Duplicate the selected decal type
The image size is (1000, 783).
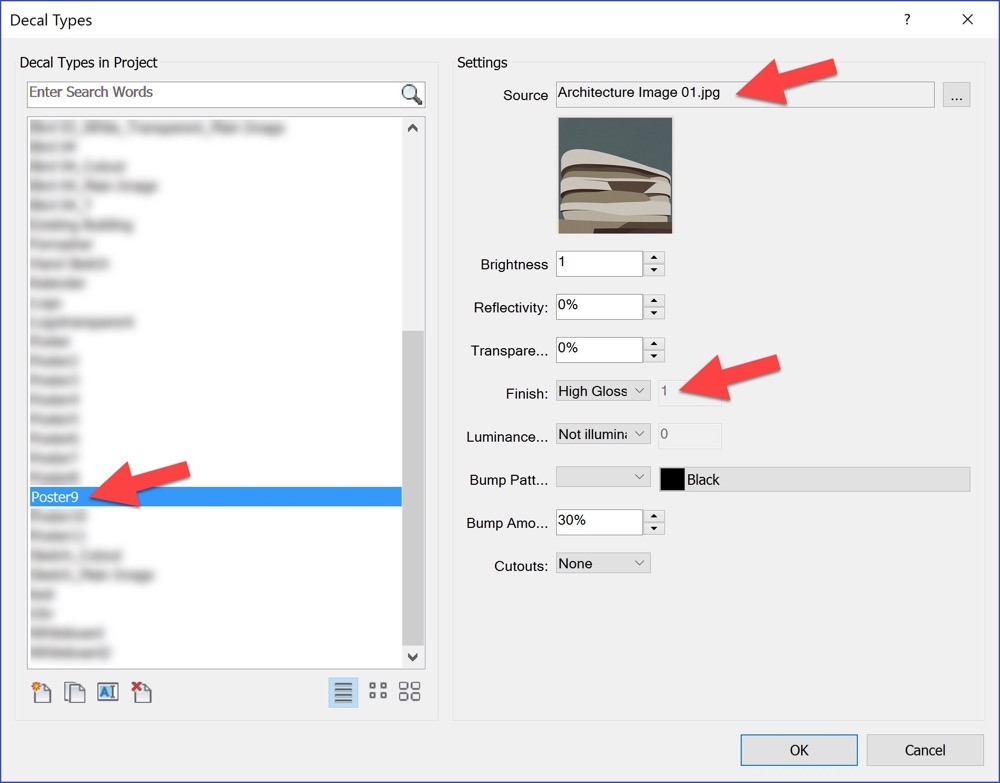(x=74, y=691)
